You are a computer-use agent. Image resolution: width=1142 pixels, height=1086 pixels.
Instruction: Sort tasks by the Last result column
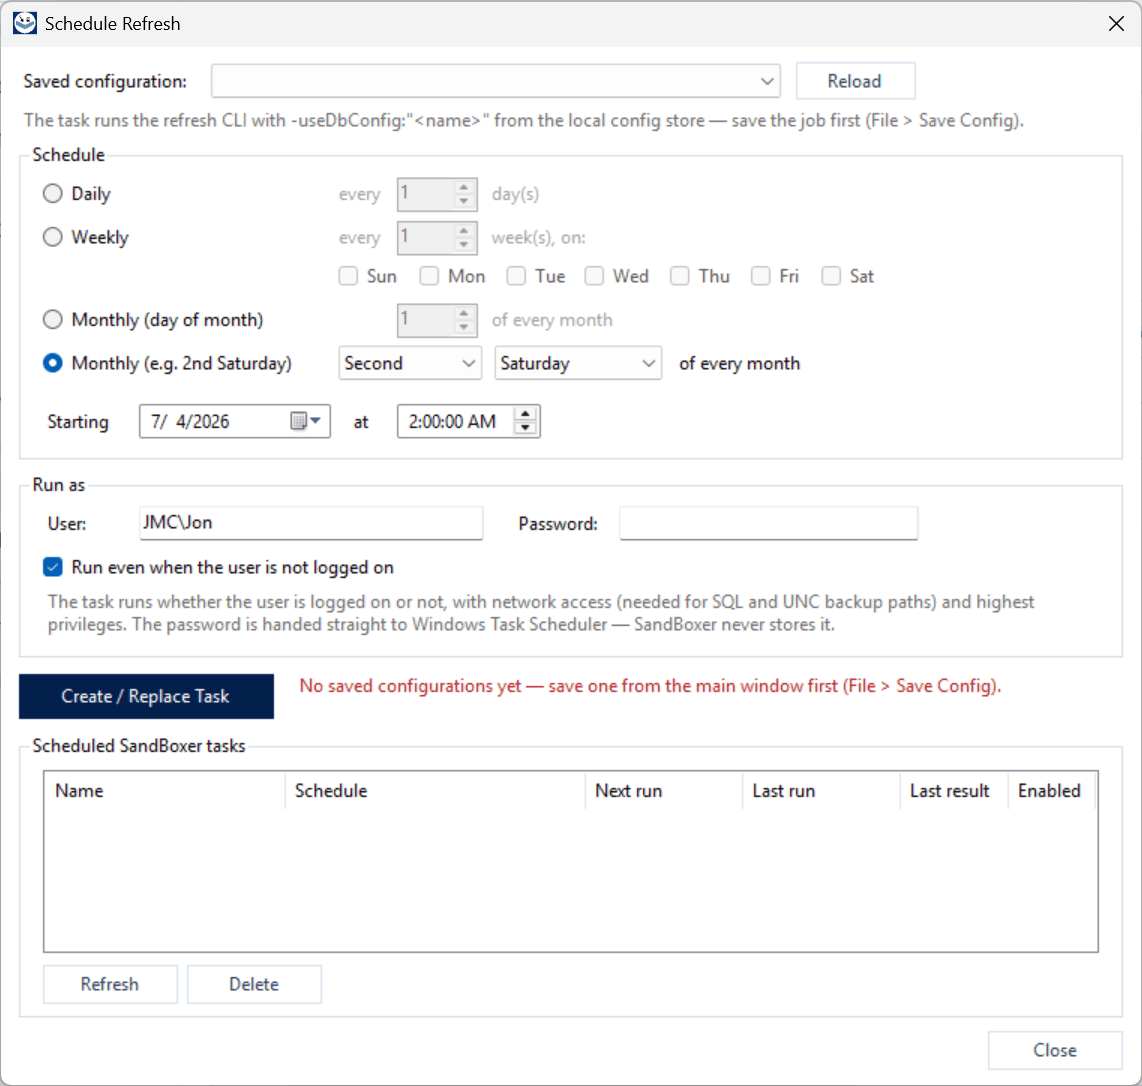click(x=953, y=790)
